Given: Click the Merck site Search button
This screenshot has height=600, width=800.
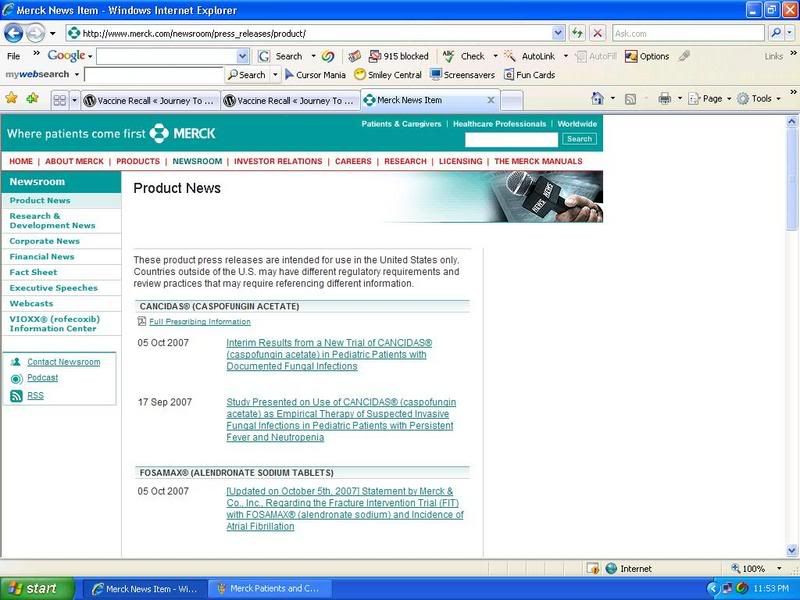Looking at the screenshot, I should click(579, 139).
